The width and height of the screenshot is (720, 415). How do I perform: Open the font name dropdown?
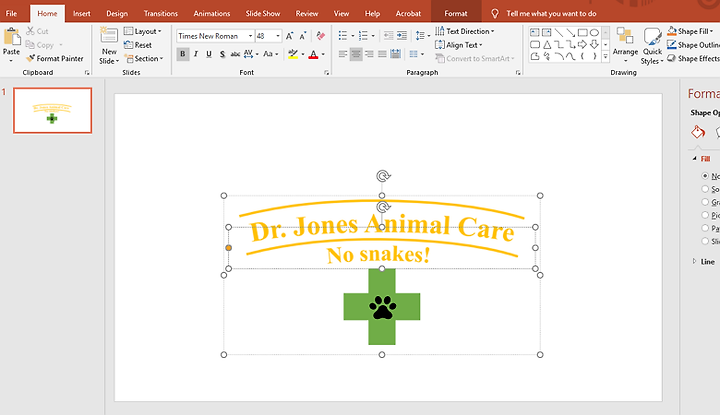[250, 36]
